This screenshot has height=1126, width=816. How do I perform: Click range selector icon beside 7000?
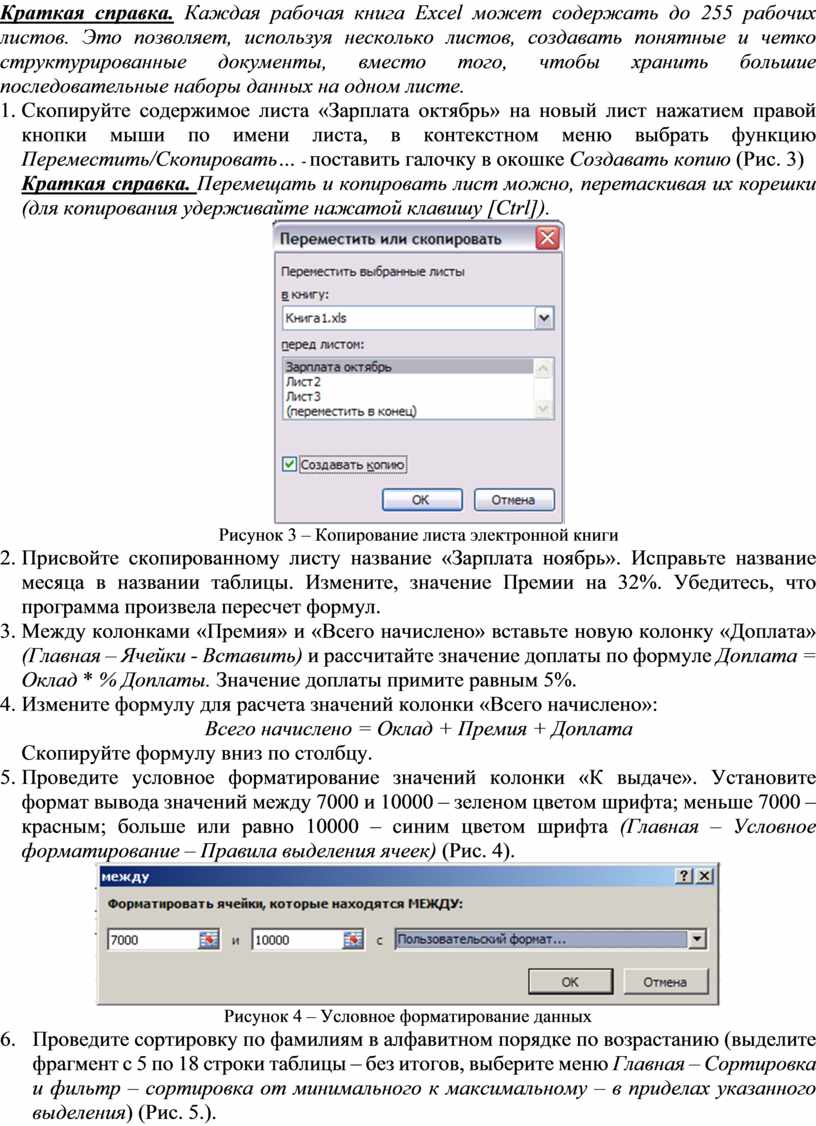coord(209,939)
